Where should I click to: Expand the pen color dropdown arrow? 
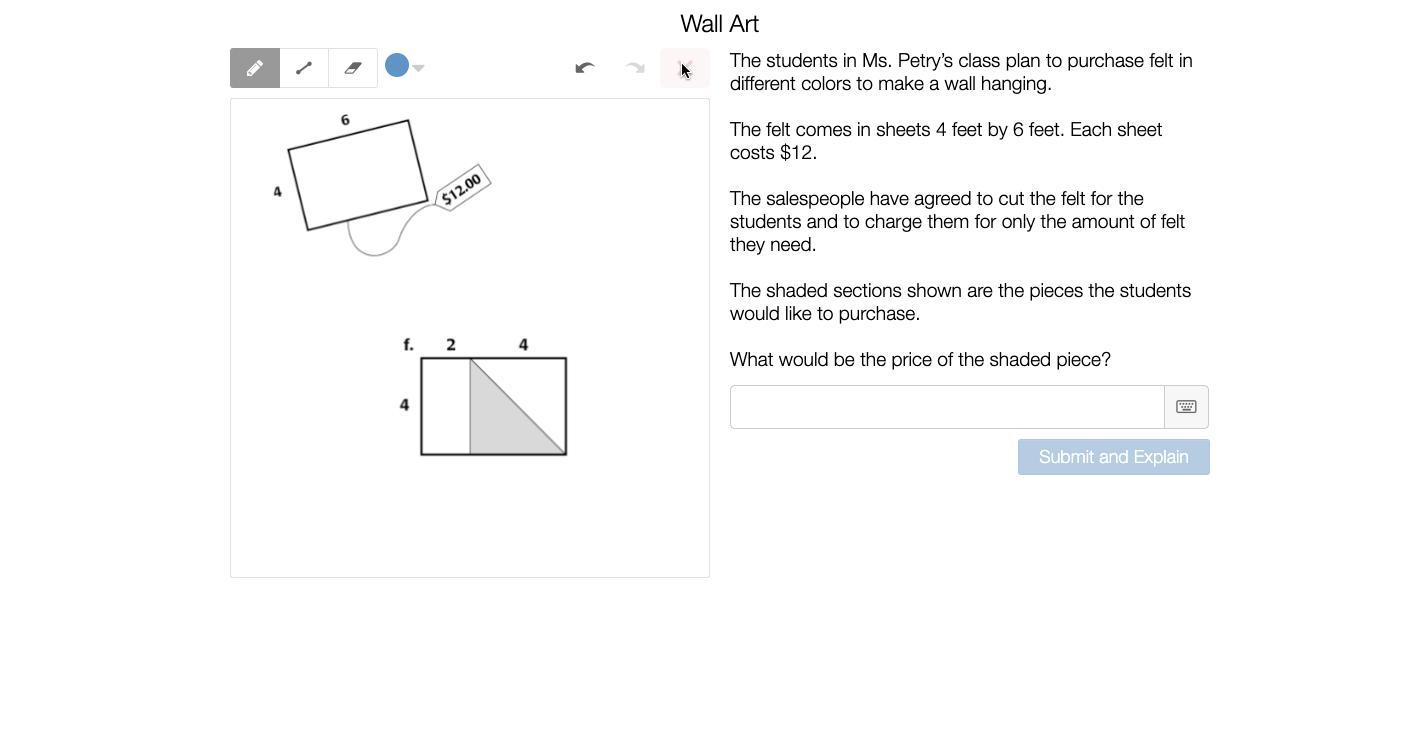[419, 68]
